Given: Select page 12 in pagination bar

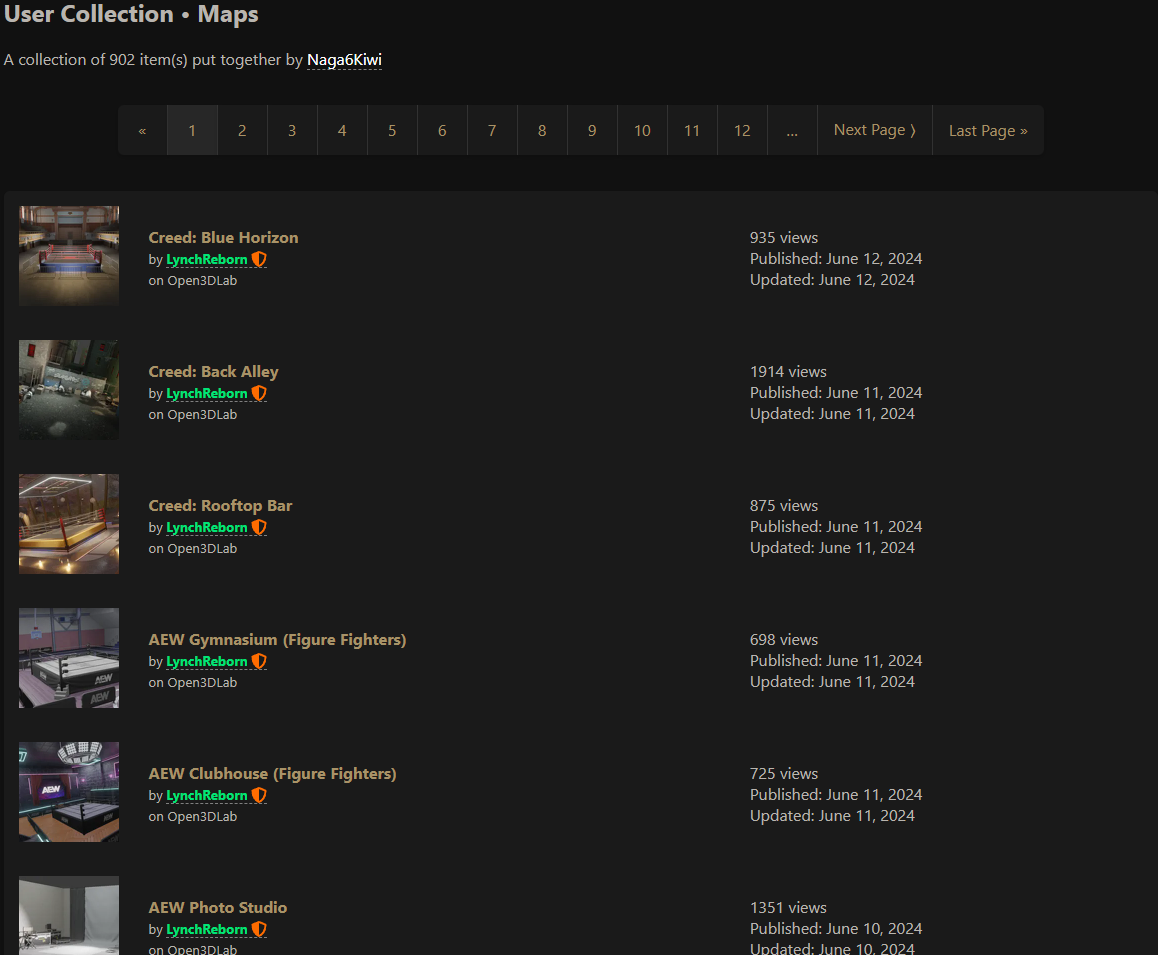Looking at the screenshot, I should tap(742, 131).
